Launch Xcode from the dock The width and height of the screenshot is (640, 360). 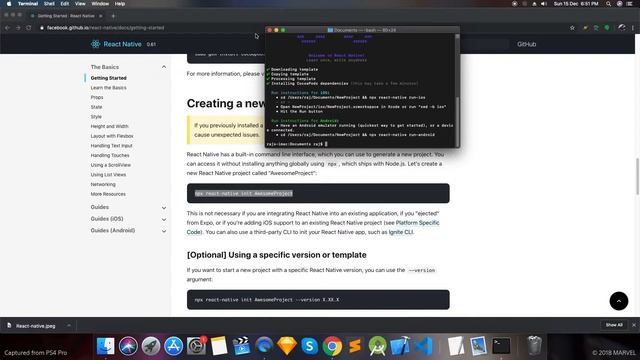[x=400, y=346]
